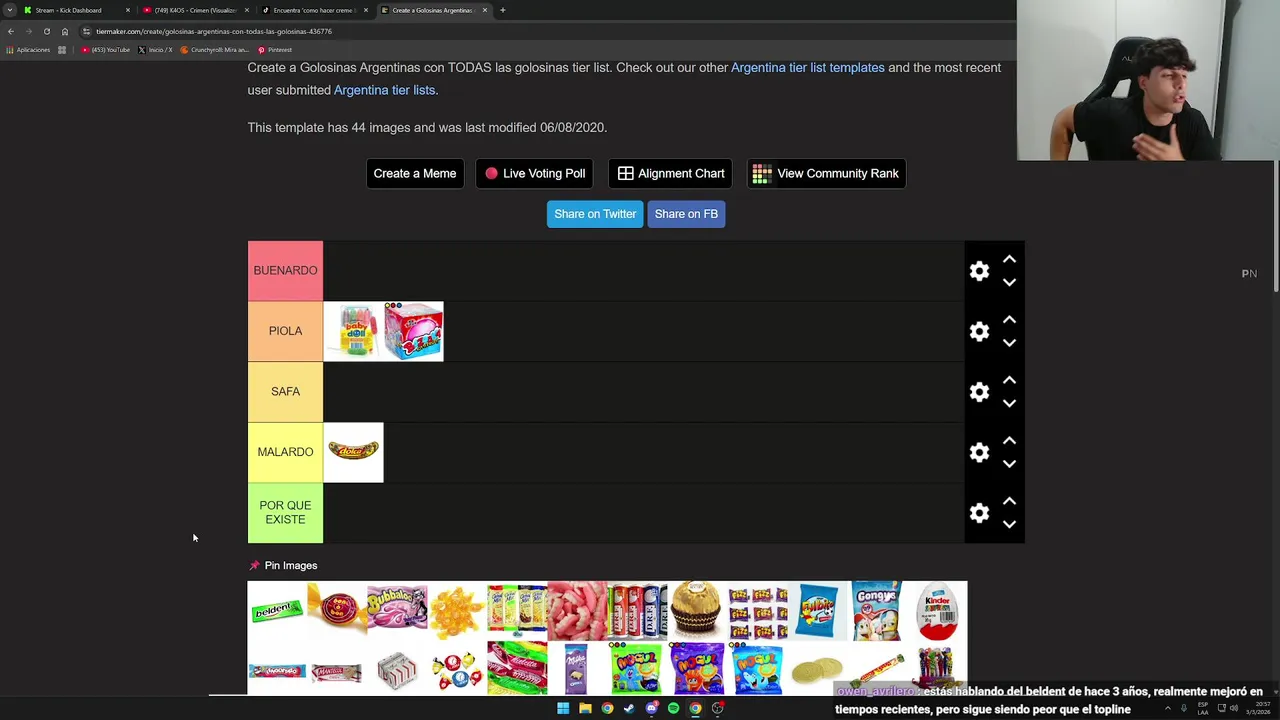Open settings gear for PIOLA tier
This screenshot has height=720, width=1280.
(979, 332)
